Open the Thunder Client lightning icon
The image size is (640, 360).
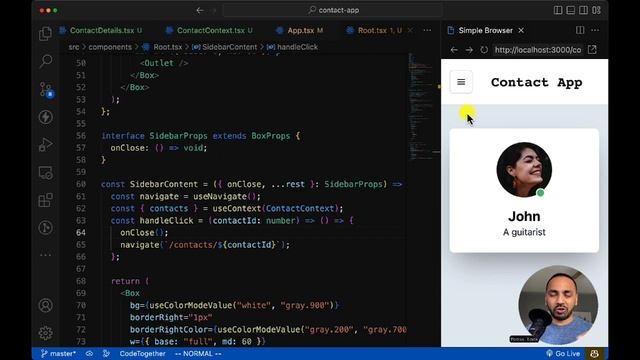point(45,117)
